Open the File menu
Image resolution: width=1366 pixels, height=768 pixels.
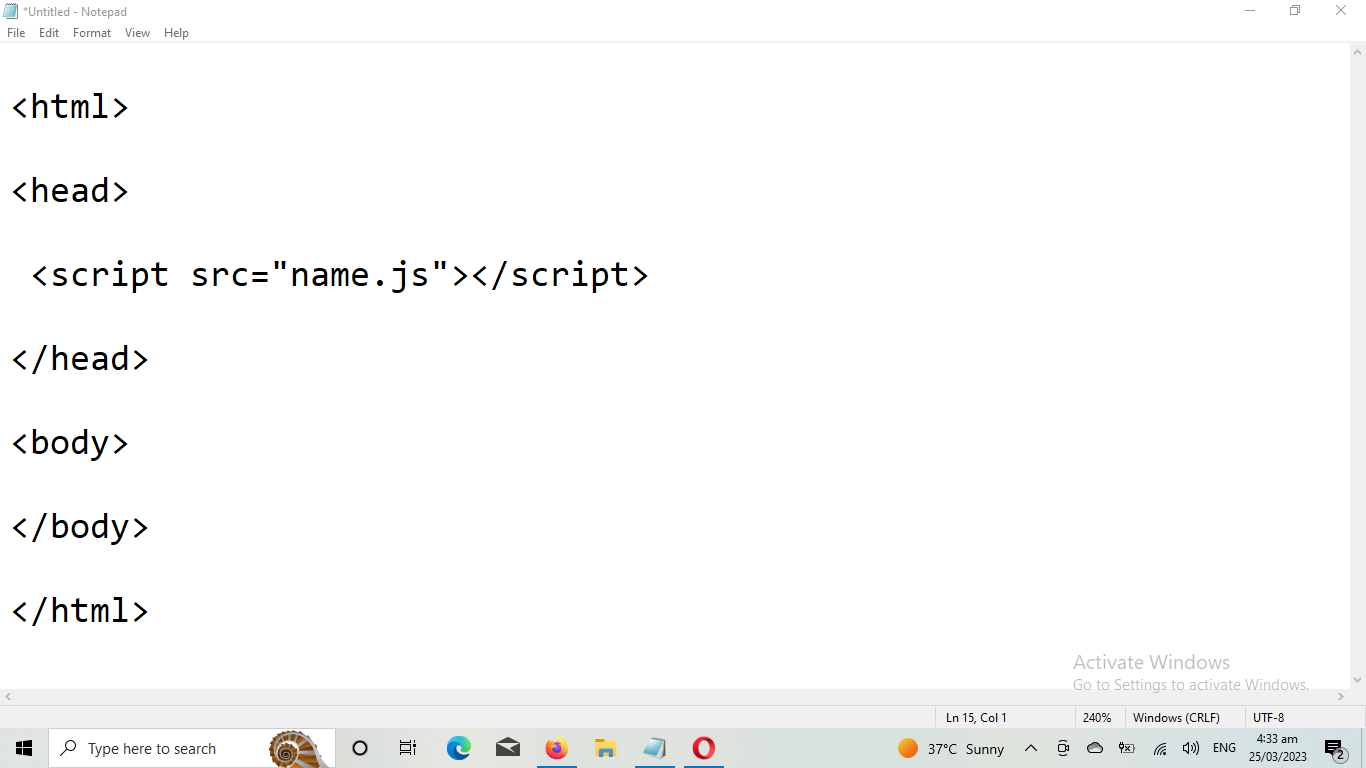(16, 33)
